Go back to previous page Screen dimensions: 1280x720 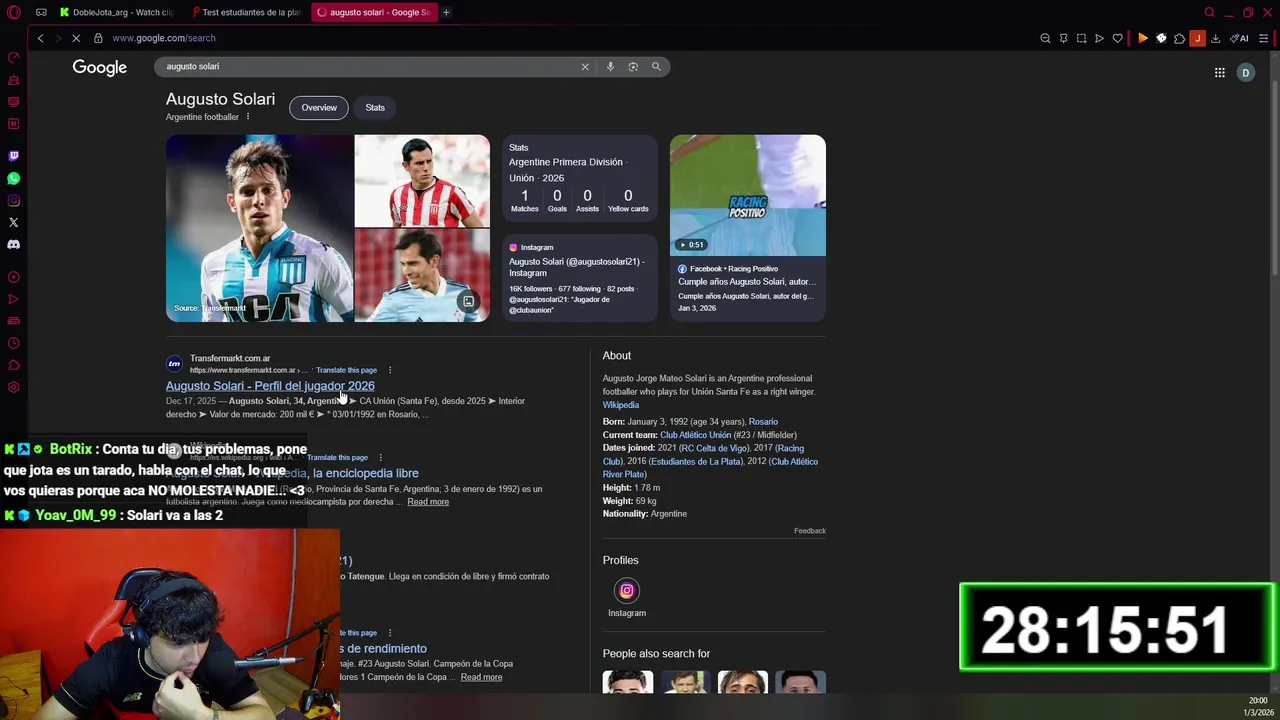tap(40, 38)
